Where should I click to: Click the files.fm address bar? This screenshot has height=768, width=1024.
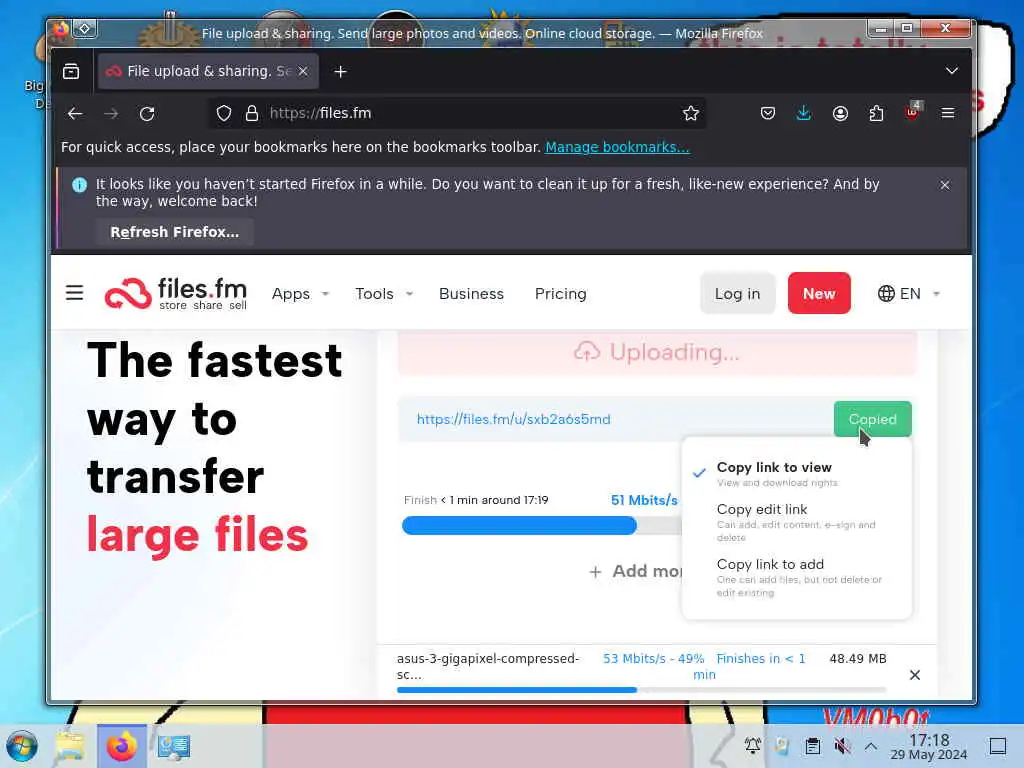pos(457,113)
